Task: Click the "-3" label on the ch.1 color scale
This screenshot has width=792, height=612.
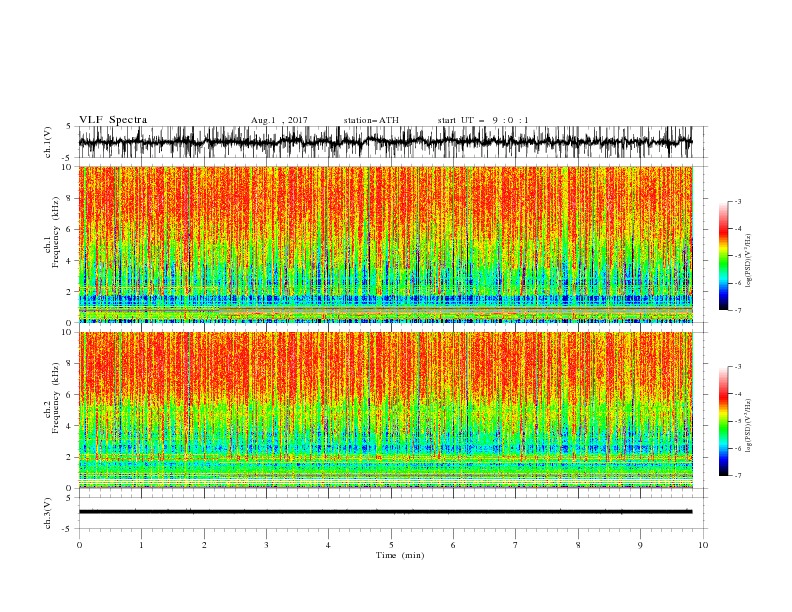Action: click(x=738, y=201)
